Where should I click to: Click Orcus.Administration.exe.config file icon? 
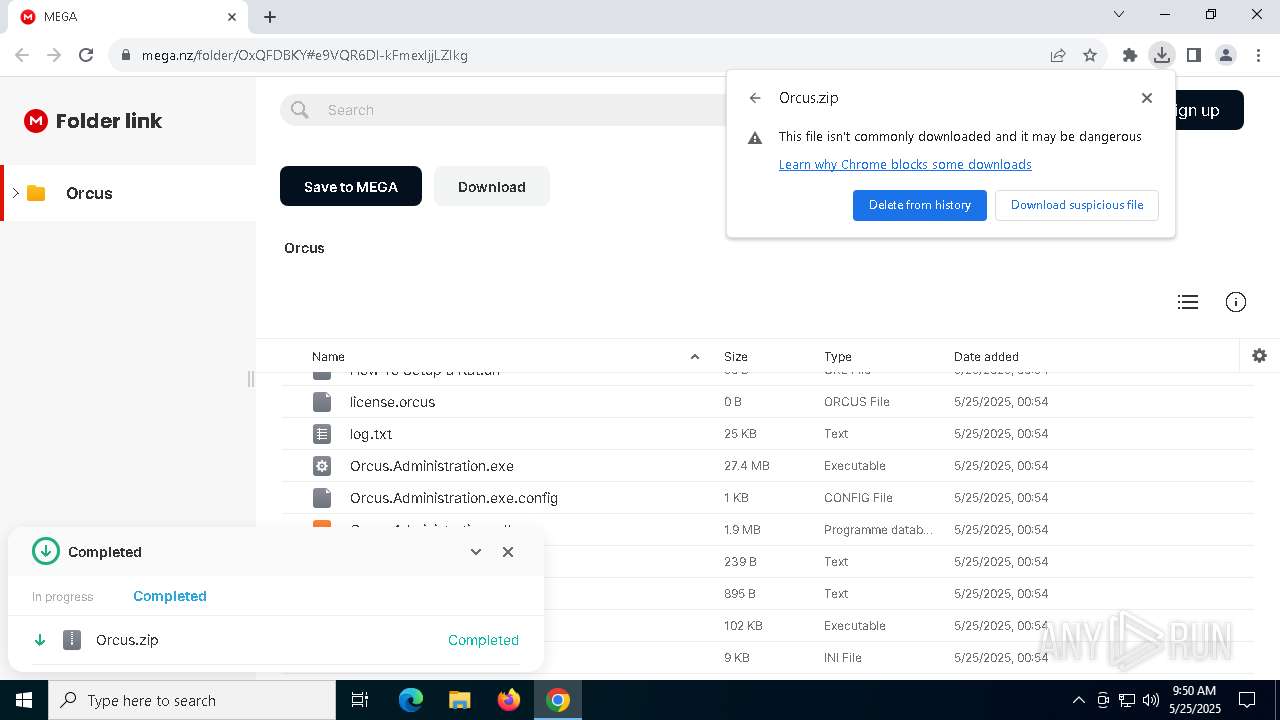coord(322,498)
